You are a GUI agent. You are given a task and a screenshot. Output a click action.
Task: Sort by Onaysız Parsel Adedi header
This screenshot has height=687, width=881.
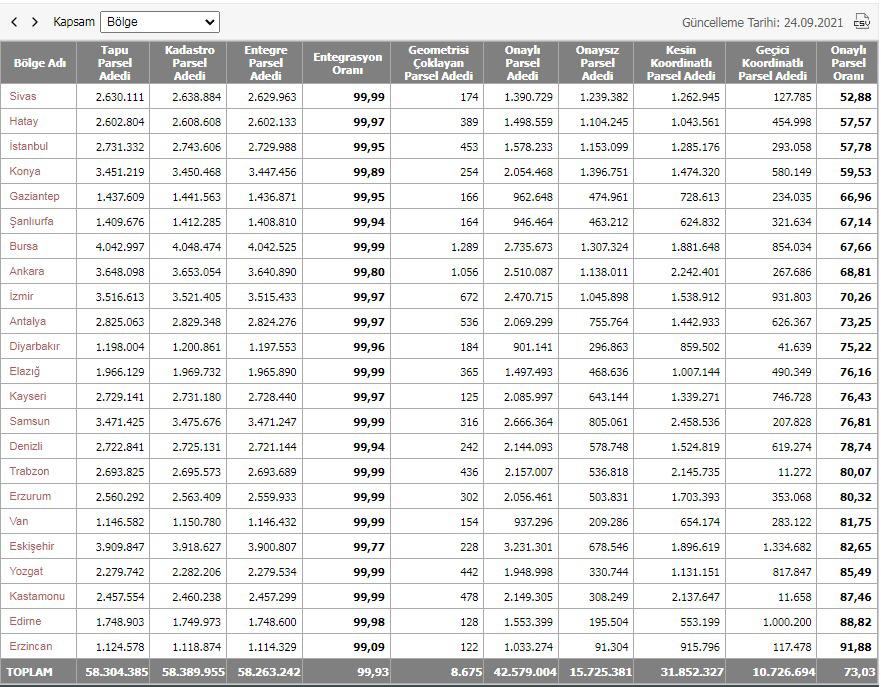pyautogui.click(x=597, y=63)
